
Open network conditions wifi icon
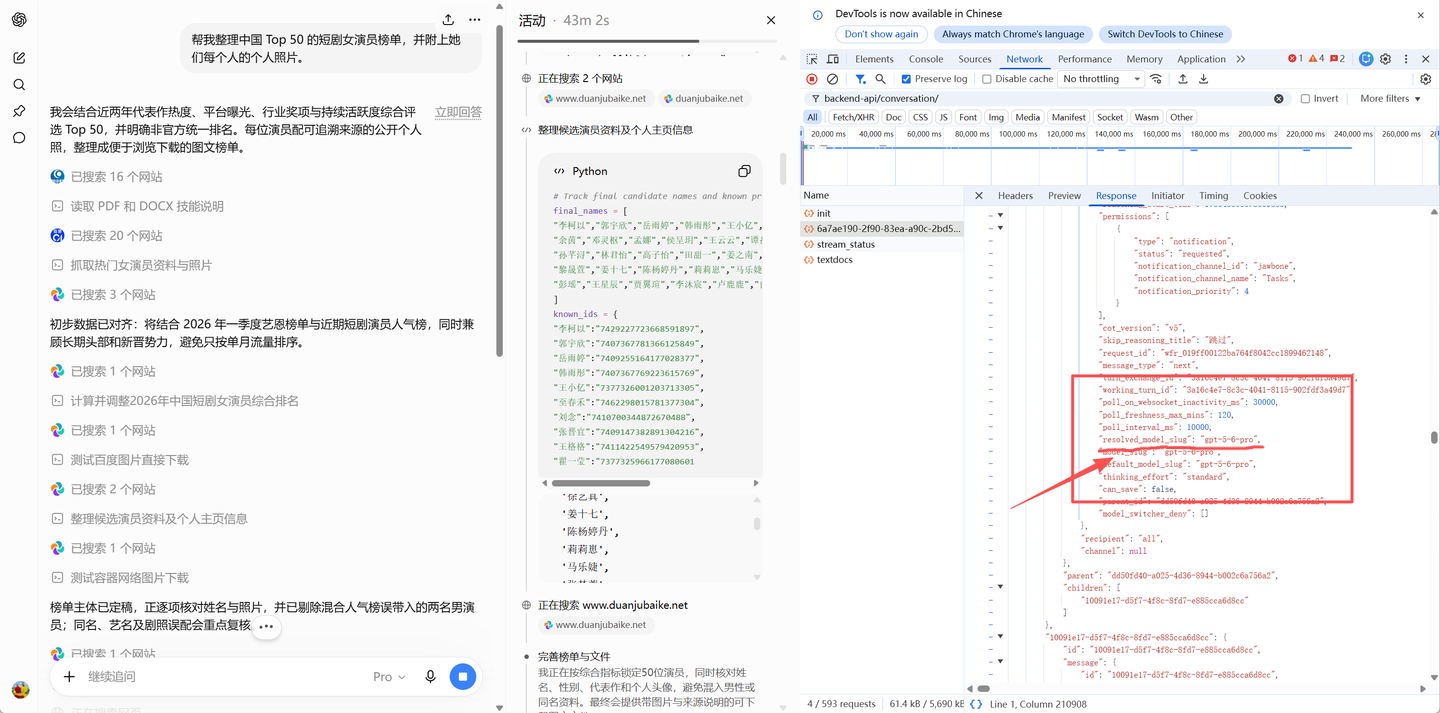point(1156,79)
